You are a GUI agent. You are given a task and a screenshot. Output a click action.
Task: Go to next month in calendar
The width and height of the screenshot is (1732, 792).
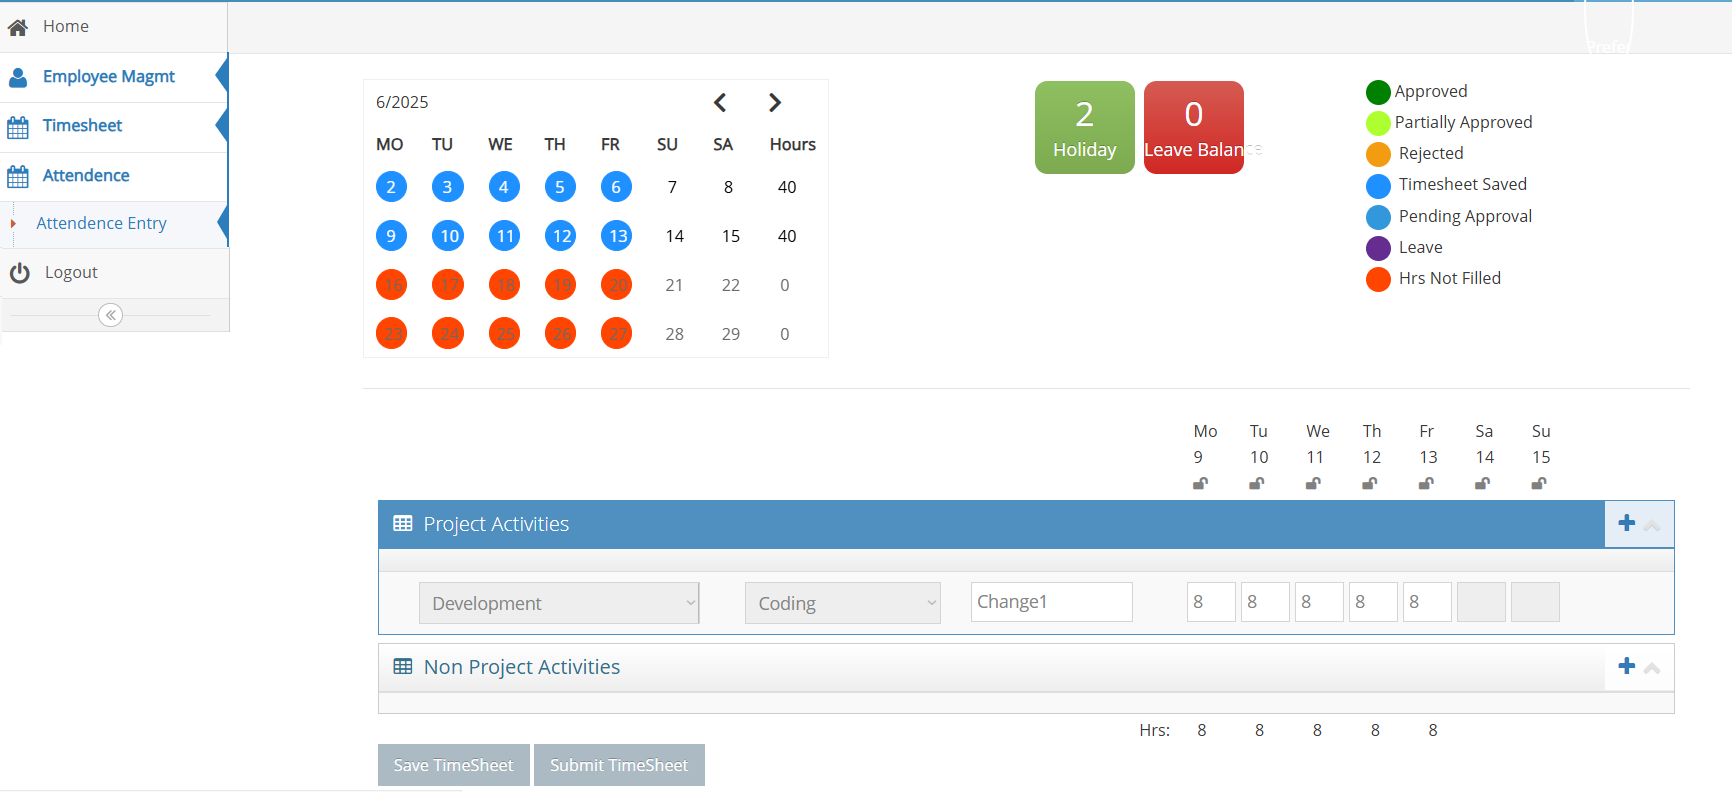[x=775, y=102]
